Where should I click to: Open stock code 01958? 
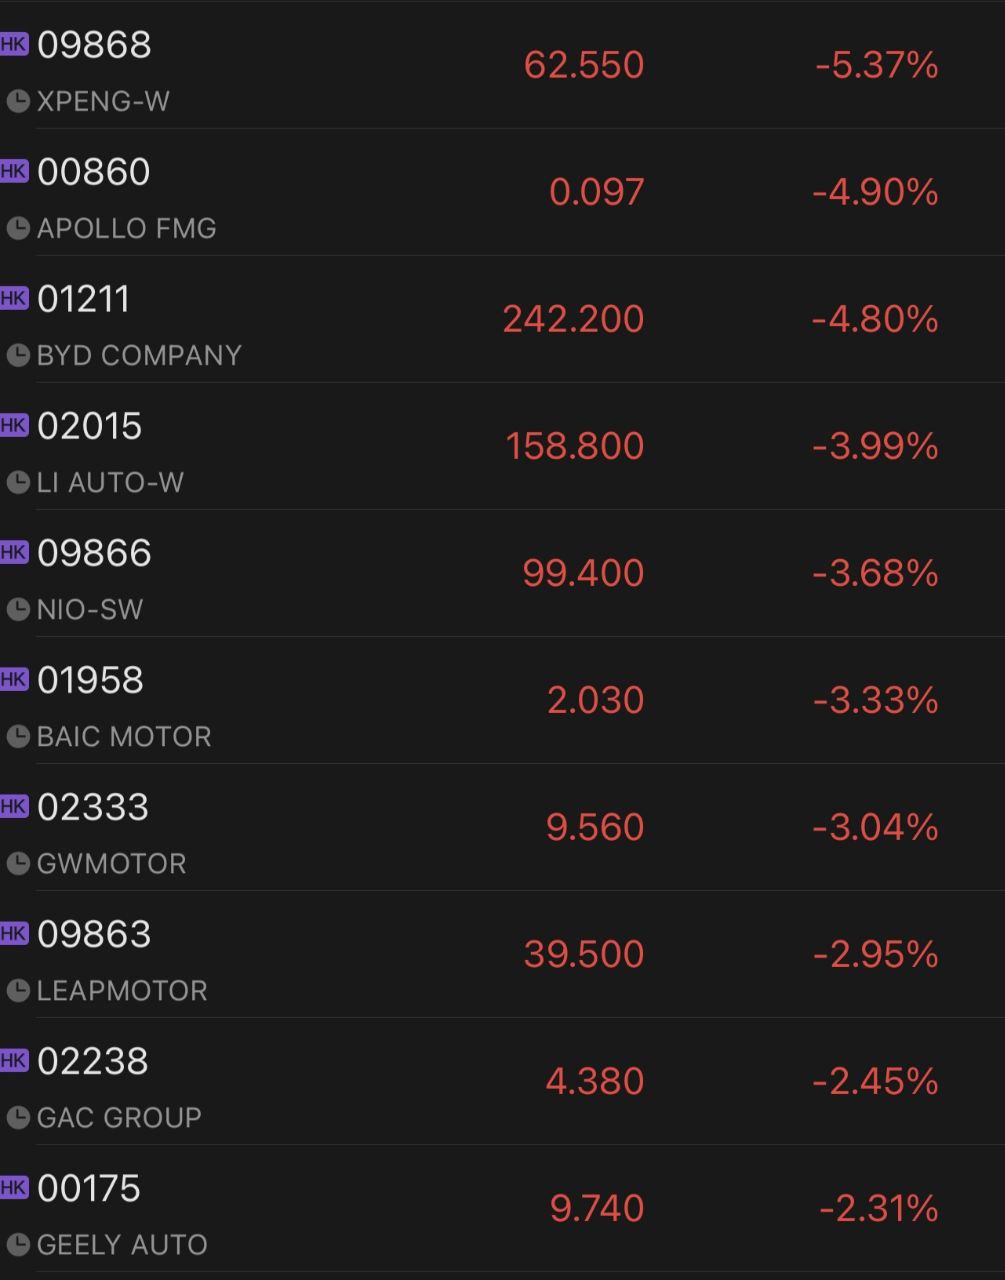point(90,680)
